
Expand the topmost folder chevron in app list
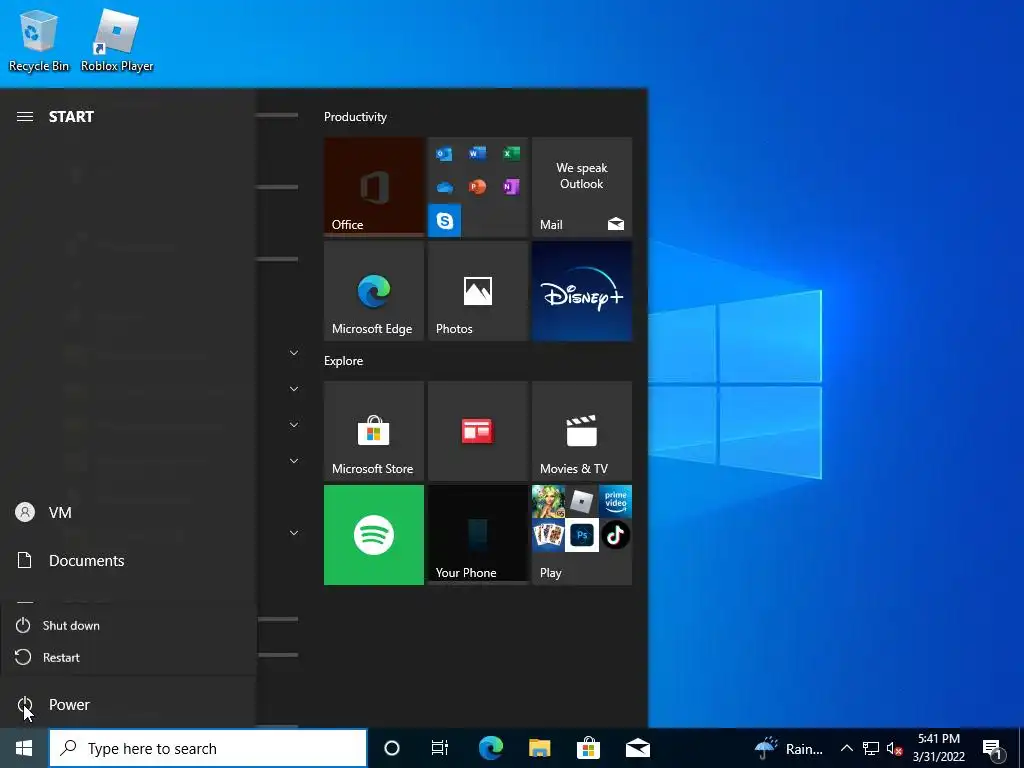pos(294,353)
